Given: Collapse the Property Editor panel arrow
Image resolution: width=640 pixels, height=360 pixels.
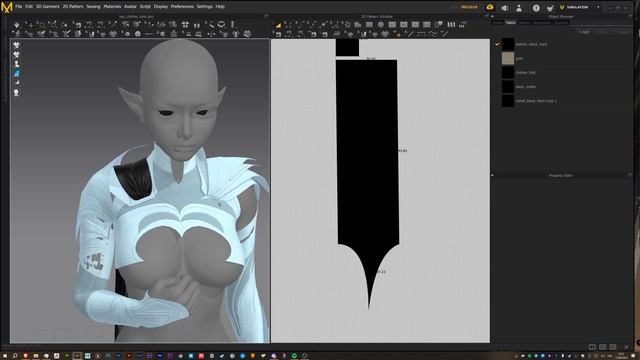Looking at the screenshot, I should [492, 175].
